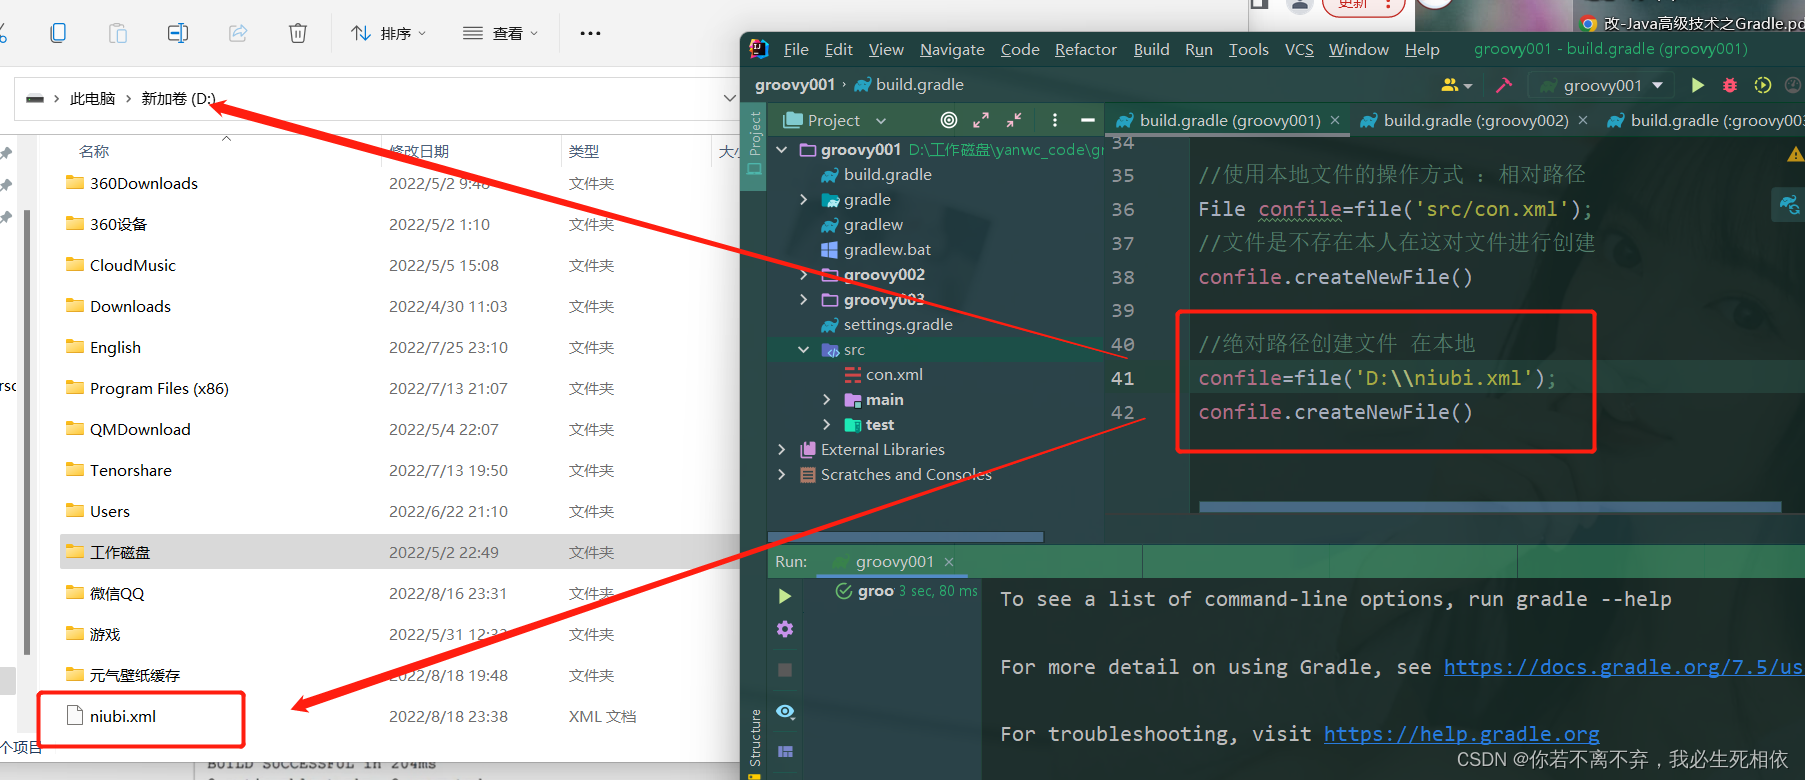Viewport: 1805px width, 780px height.
Task: Click the green Run button in toolbar
Action: coord(1697,85)
